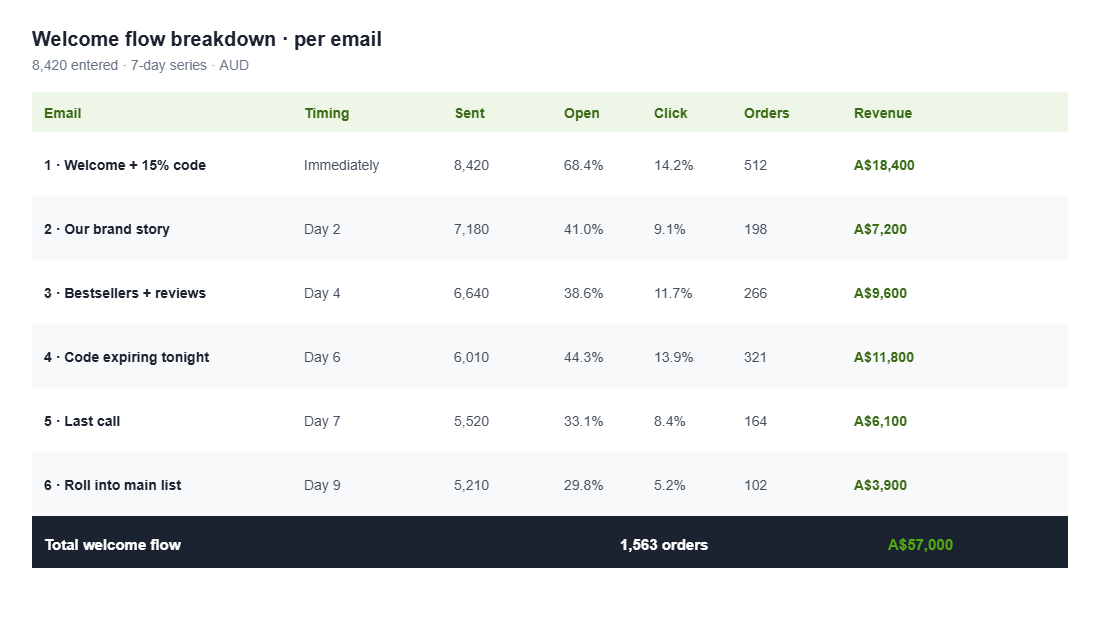This screenshot has height=640, width=1100.
Task: Click the 'Day 6' timing cell
Action: point(322,356)
